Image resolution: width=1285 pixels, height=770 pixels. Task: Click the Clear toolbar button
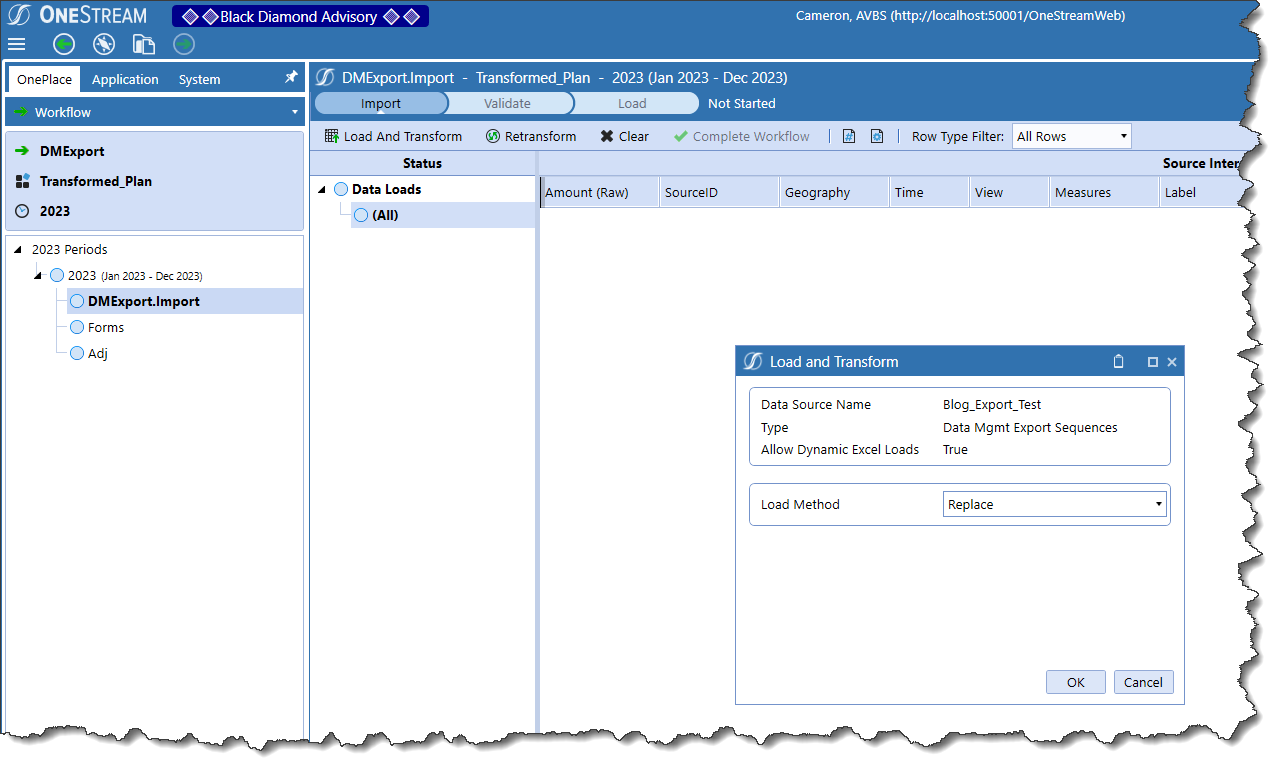[x=624, y=136]
